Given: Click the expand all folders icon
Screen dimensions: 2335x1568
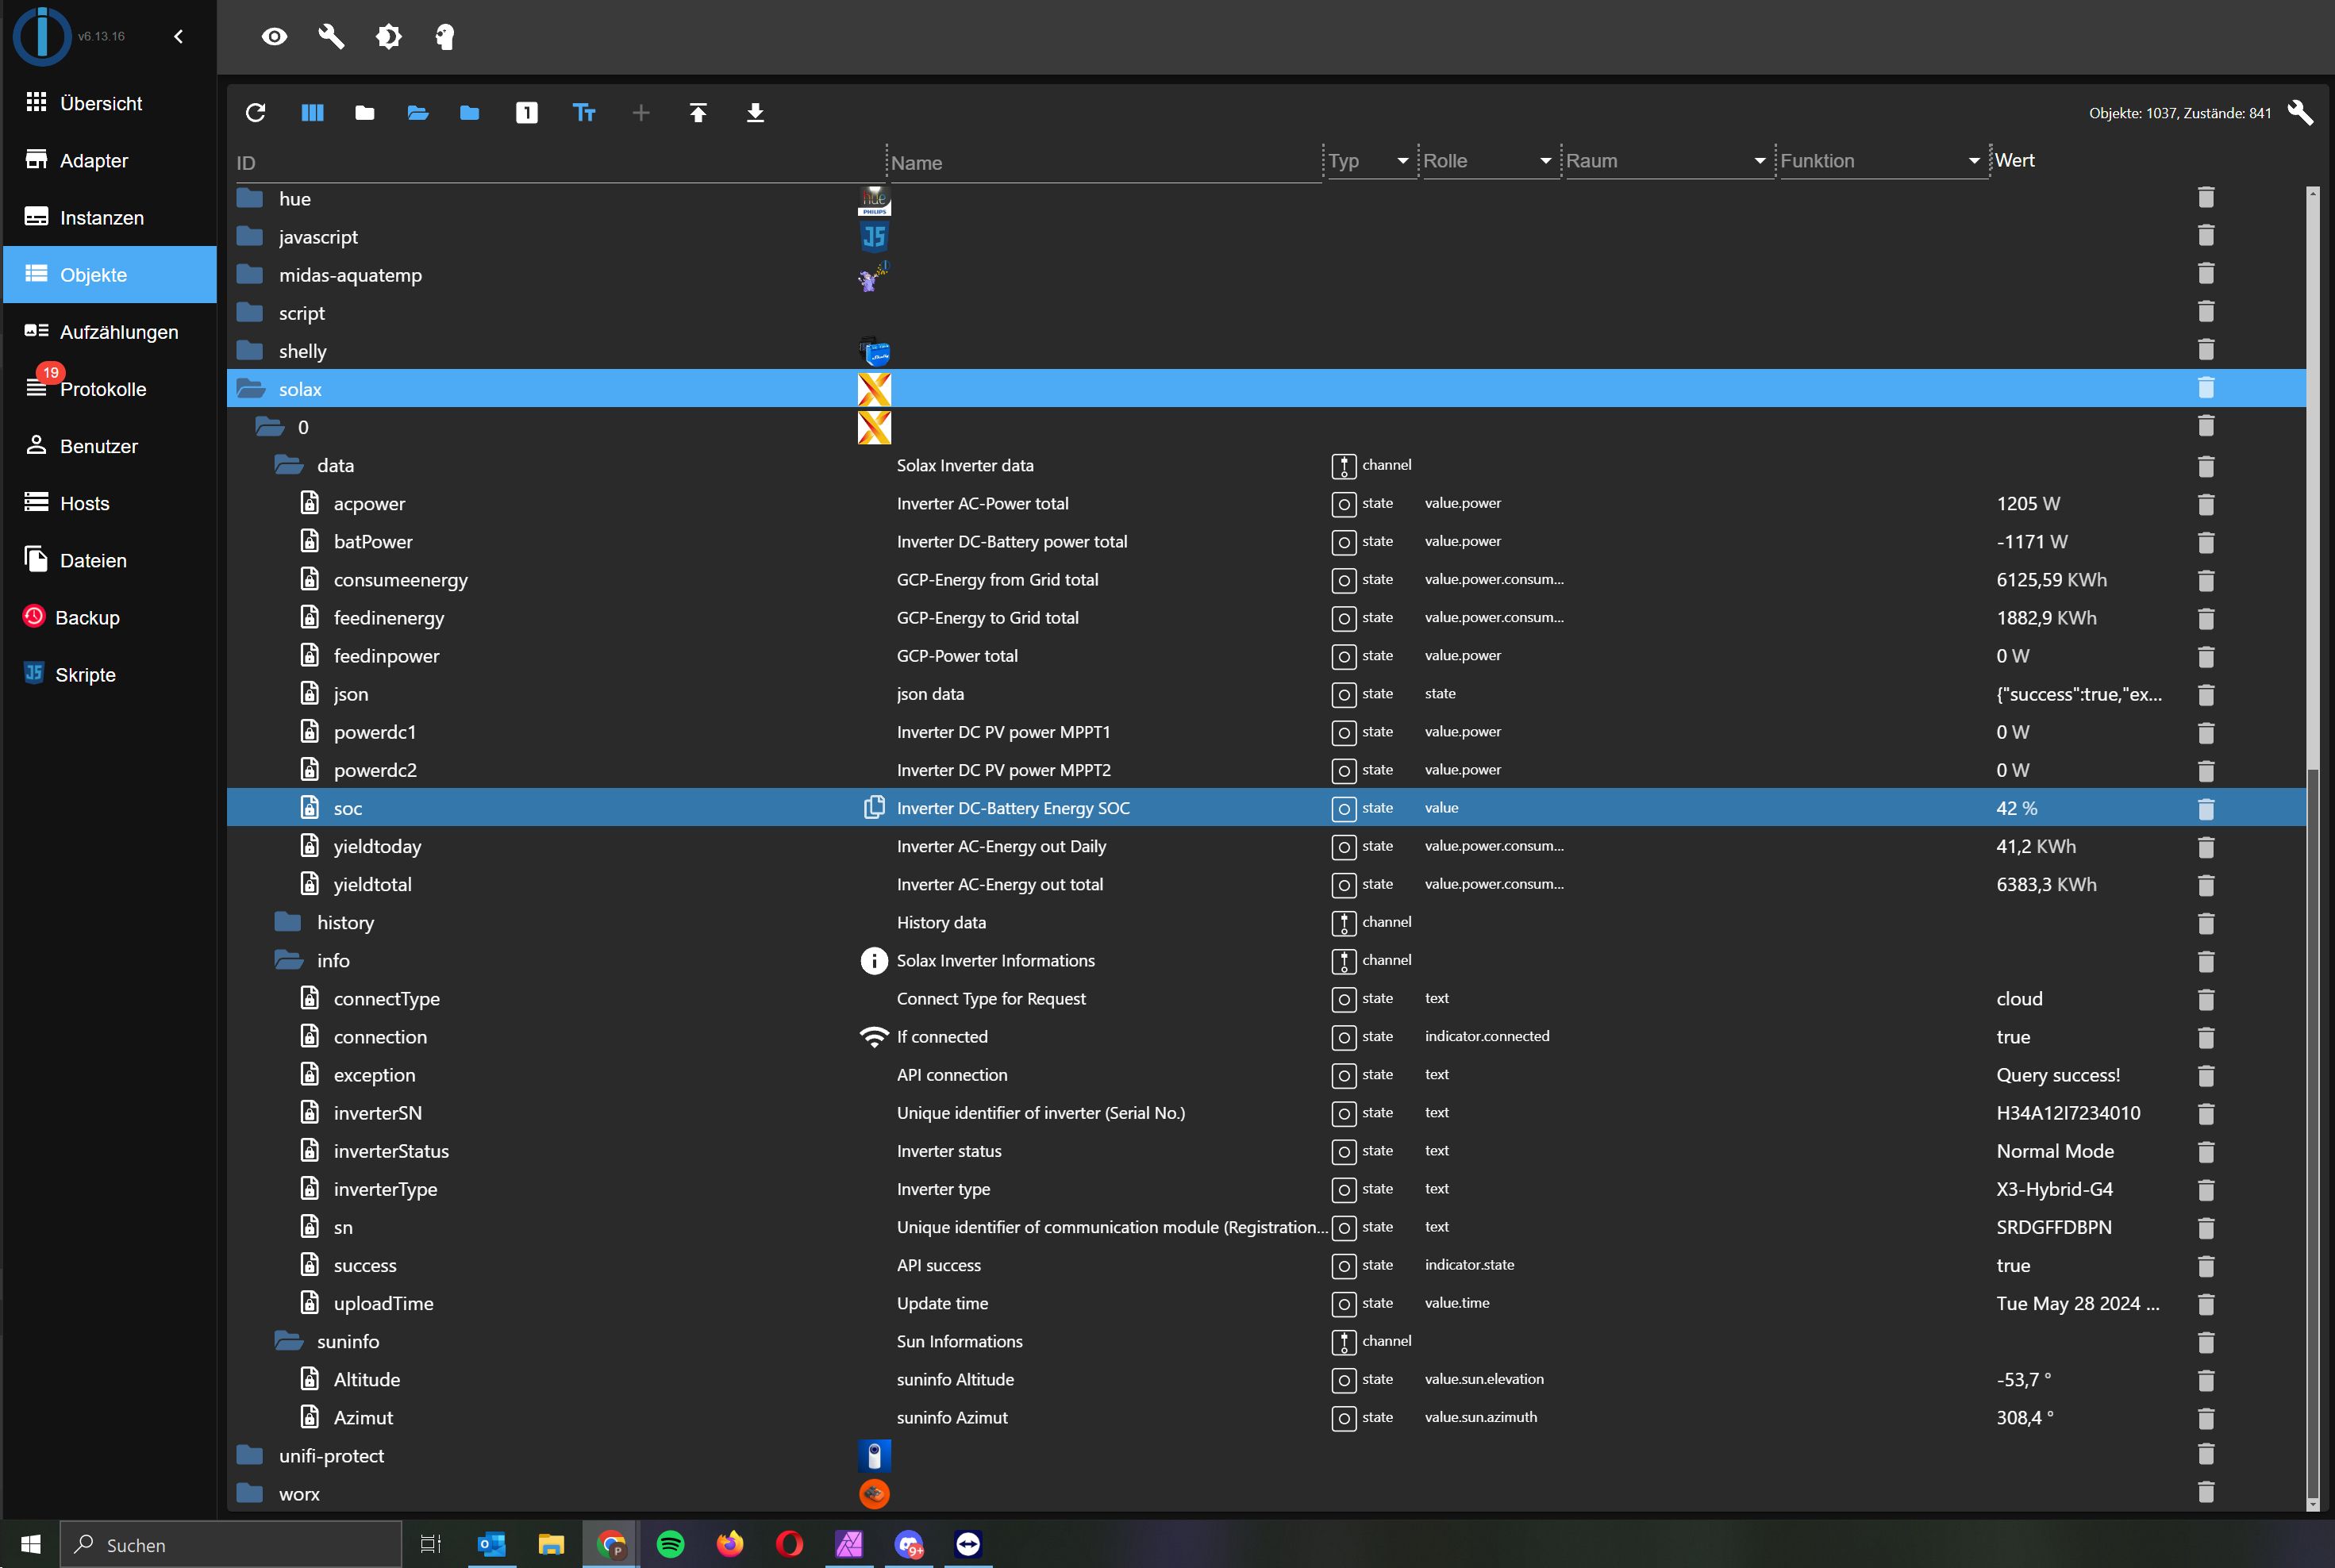Looking at the screenshot, I should pos(418,113).
